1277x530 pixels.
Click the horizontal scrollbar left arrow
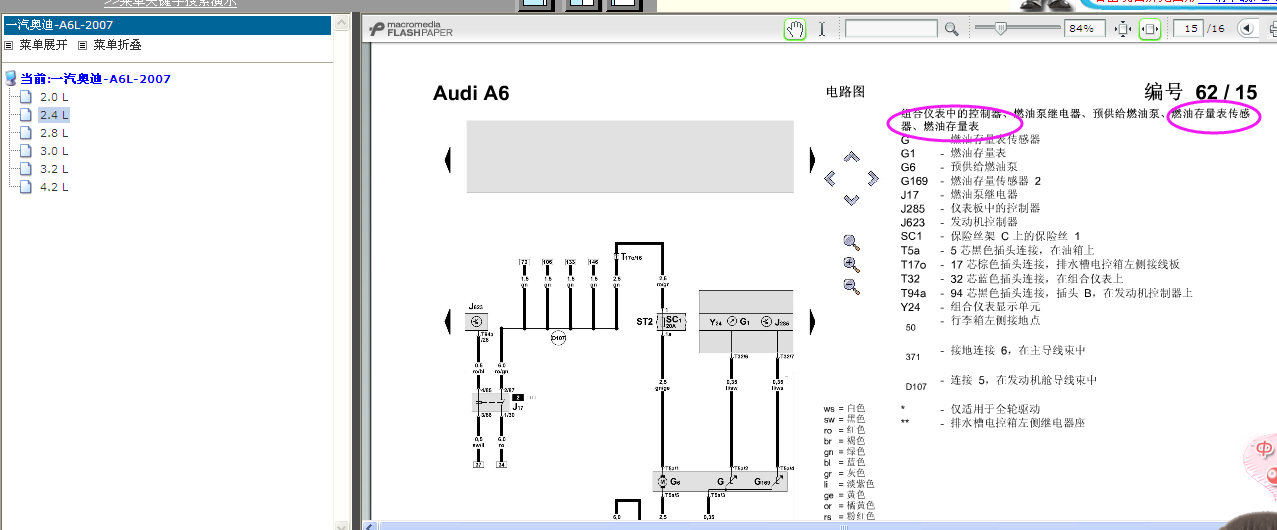coord(370,525)
